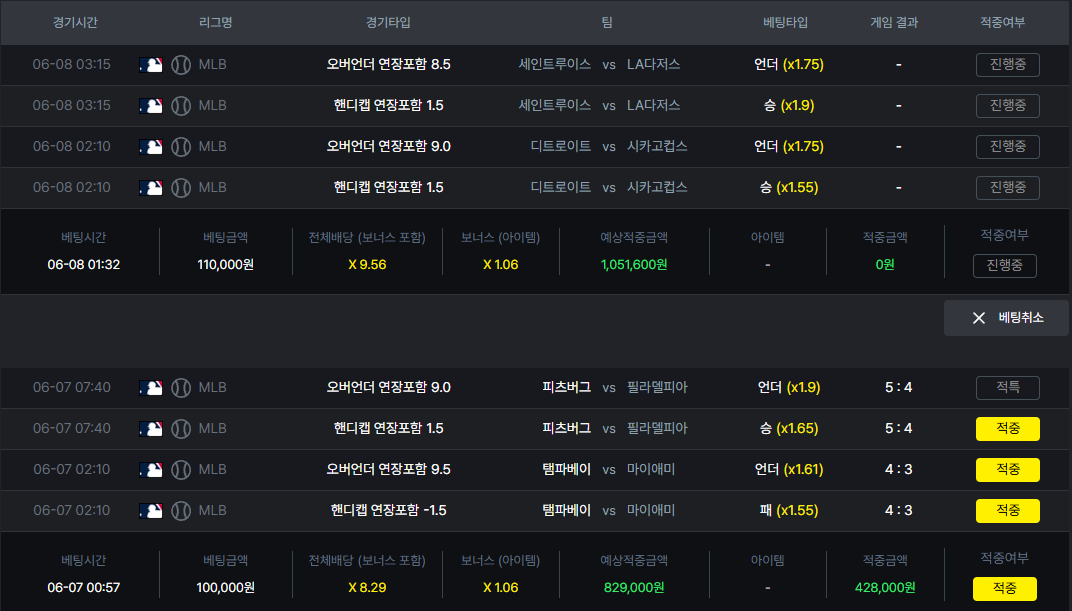Click yellow 적중 badge in Pittsburgh handicap row
This screenshot has height=611, width=1072.
click(1008, 429)
